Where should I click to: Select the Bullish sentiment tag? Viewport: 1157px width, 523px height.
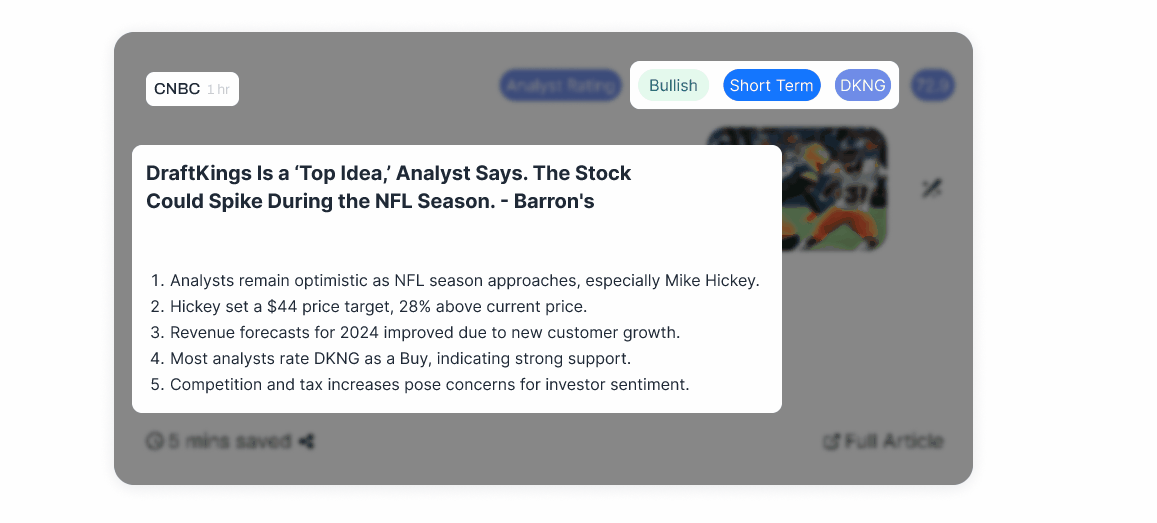[673, 86]
